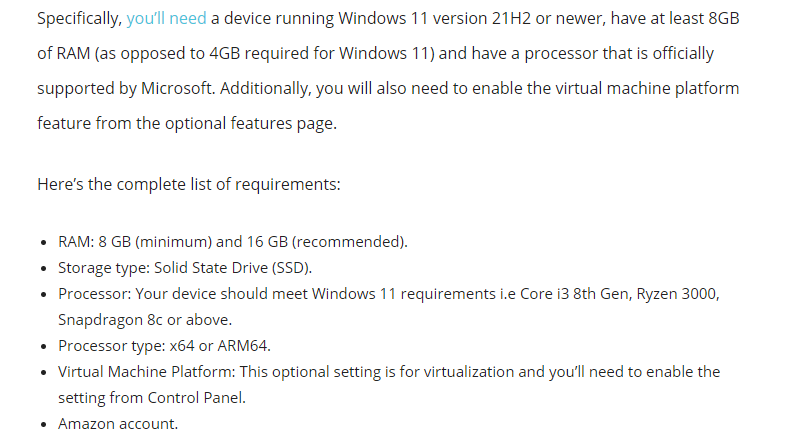The image size is (786, 433).
Task: Click the Processor type x64 or ARM64 item
Action: click(164, 346)
